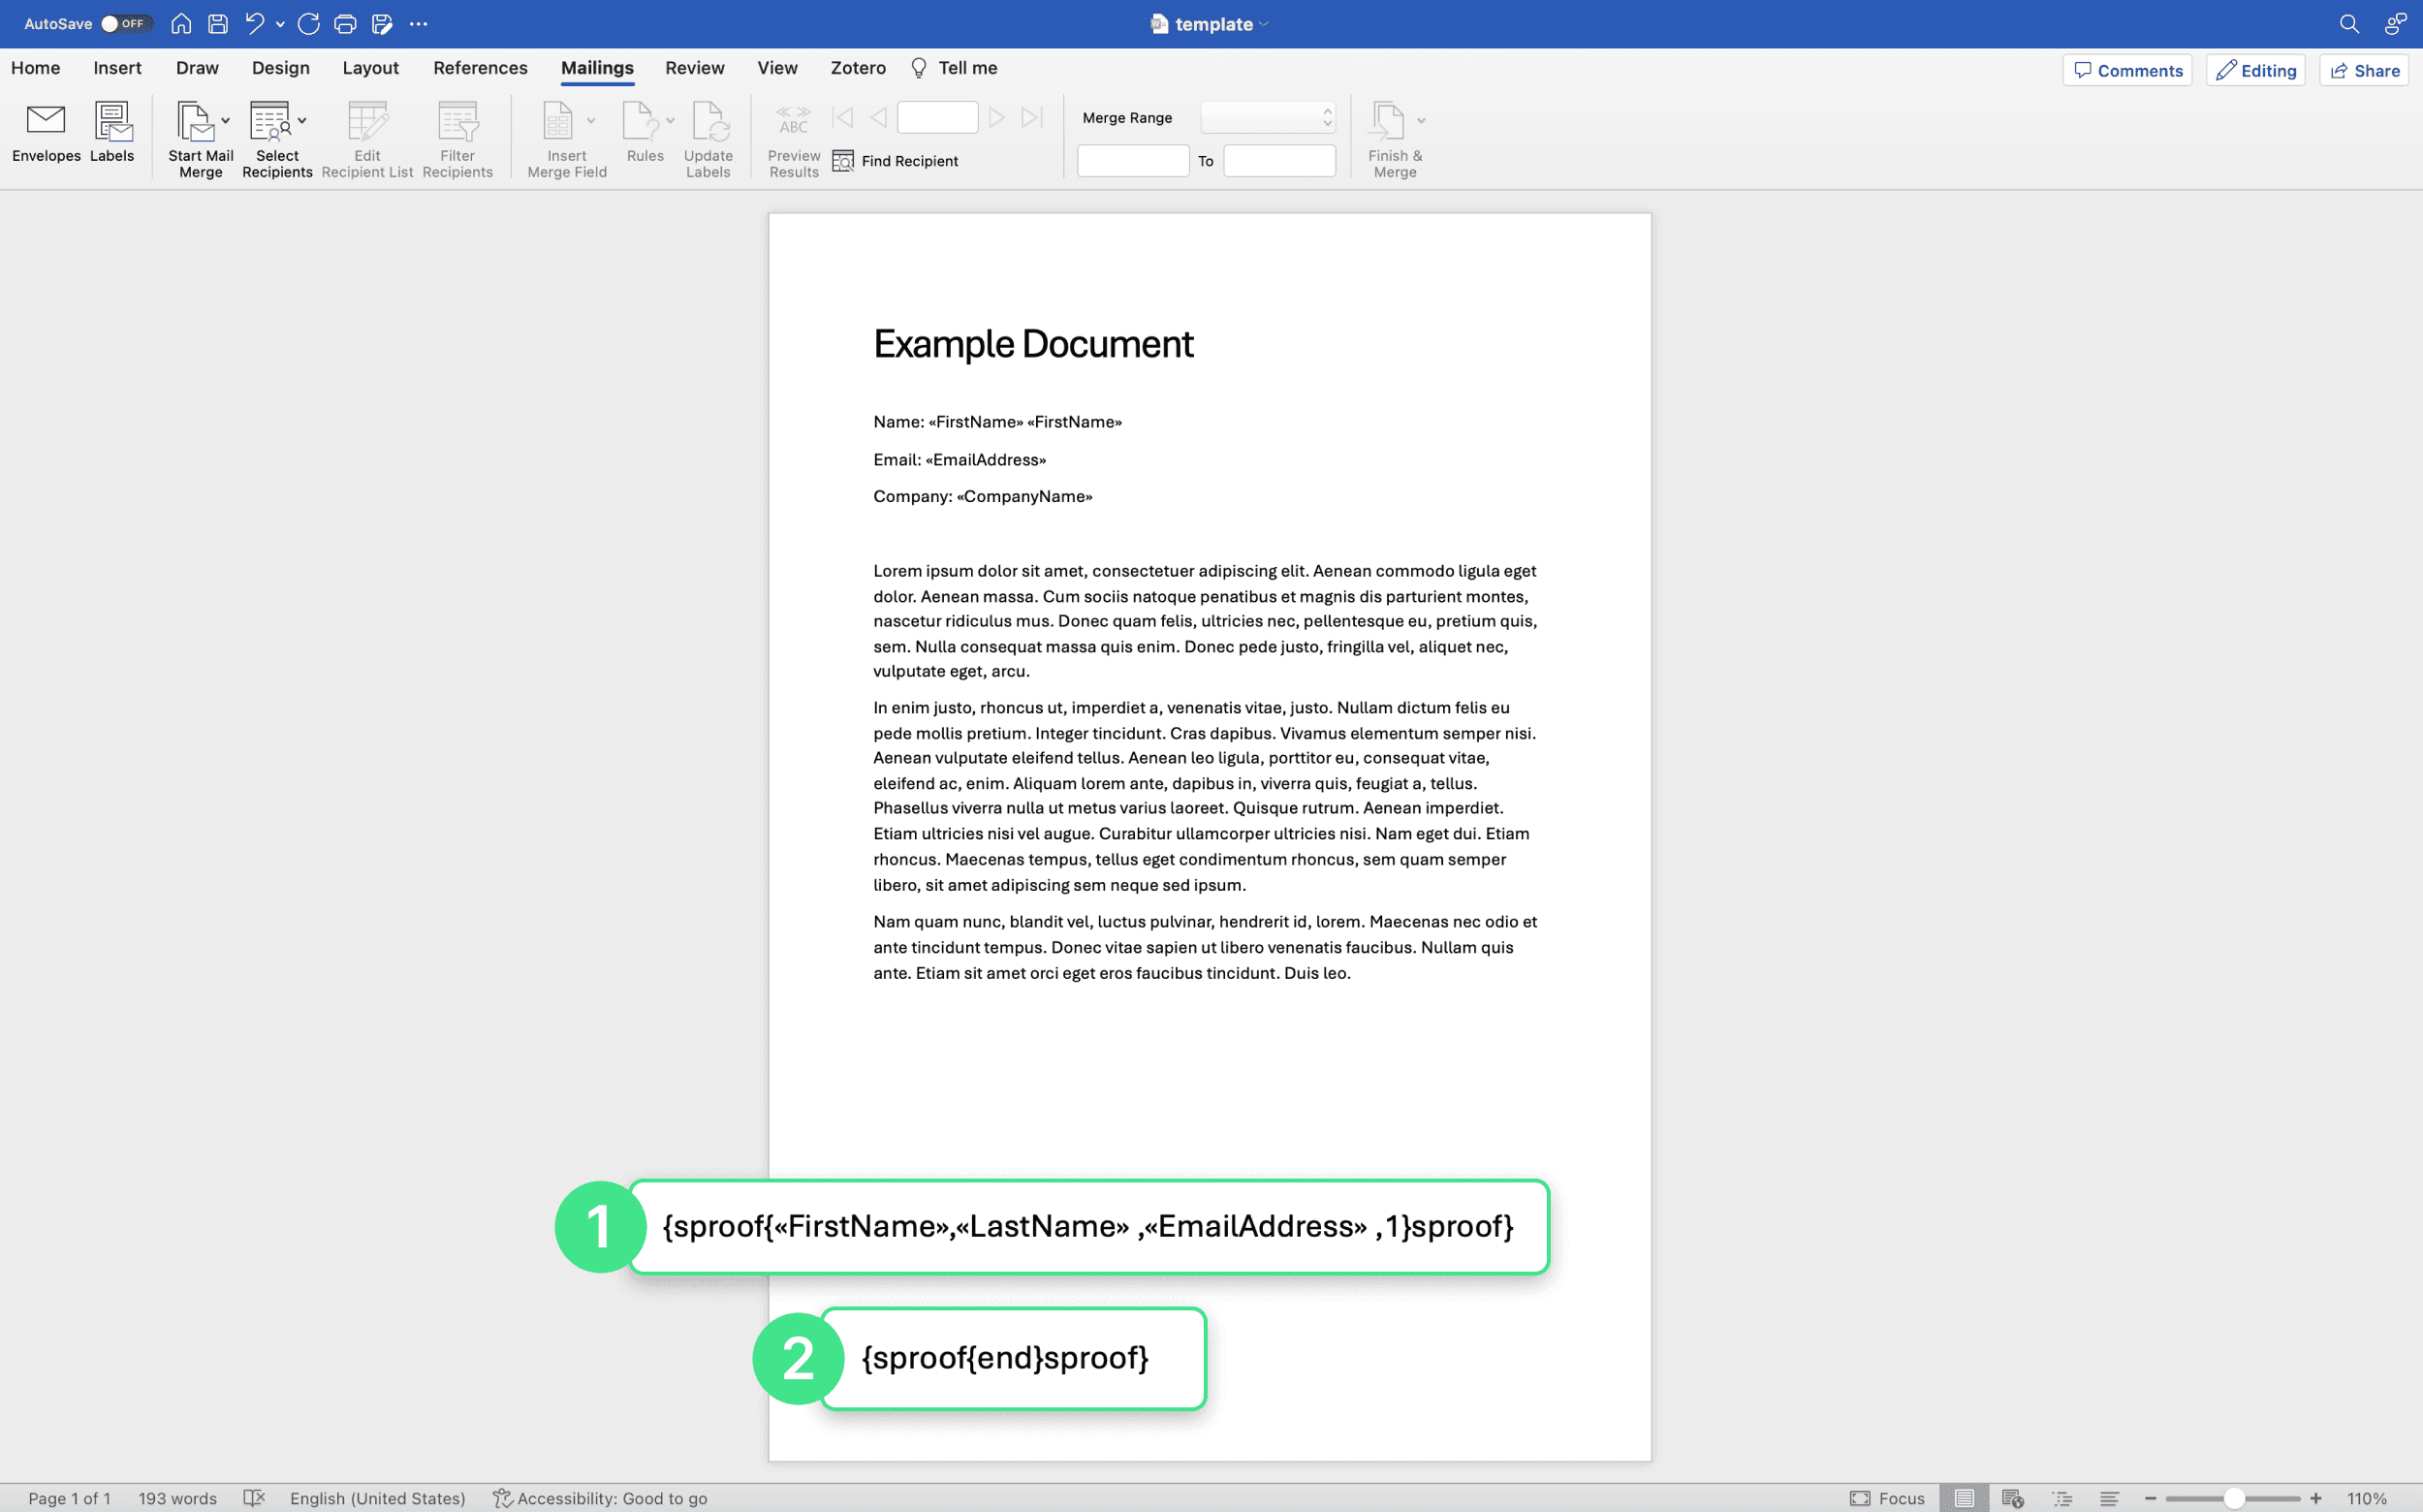The image size is (2423, 1512).
Task: Go to last record arrow
Action: [1032, 118]
